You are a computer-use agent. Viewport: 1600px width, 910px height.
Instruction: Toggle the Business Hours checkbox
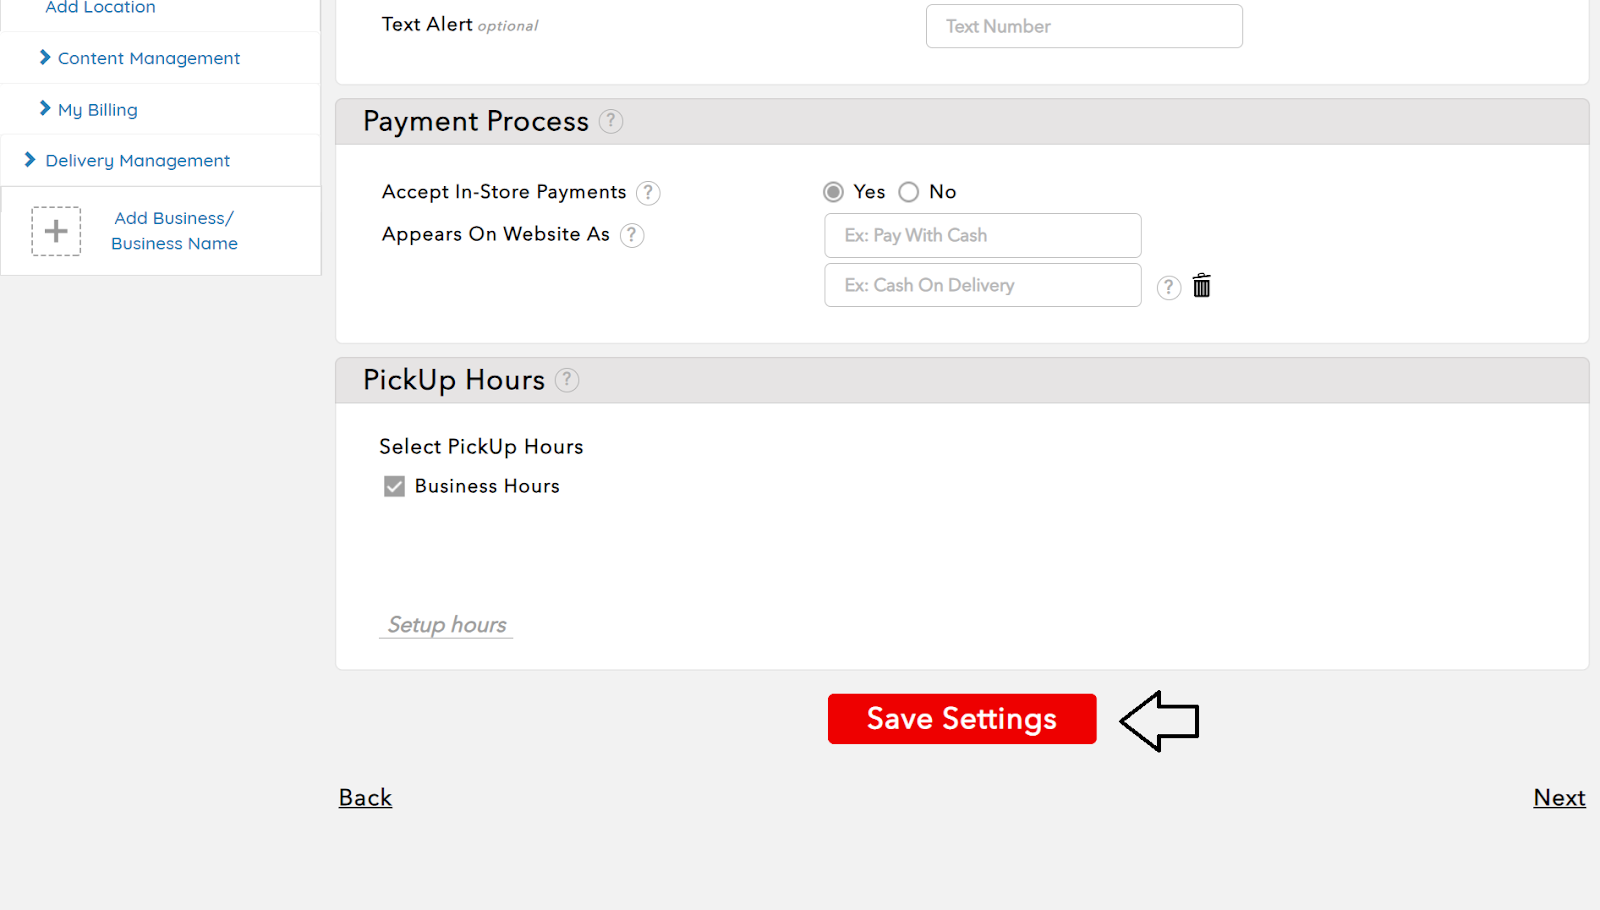[395, 486]
